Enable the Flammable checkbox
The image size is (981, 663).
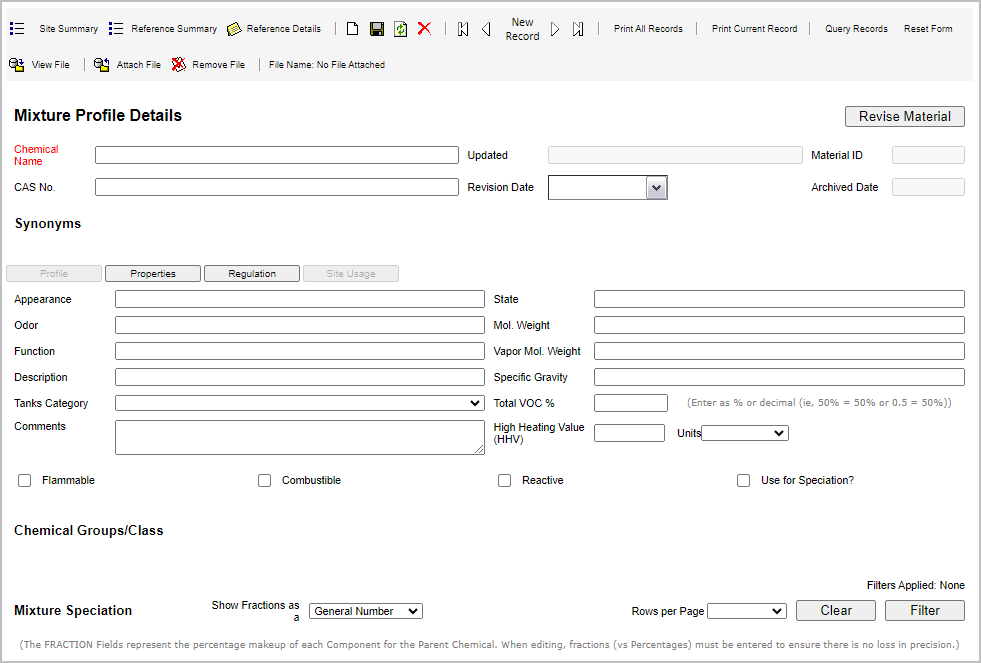25,481
